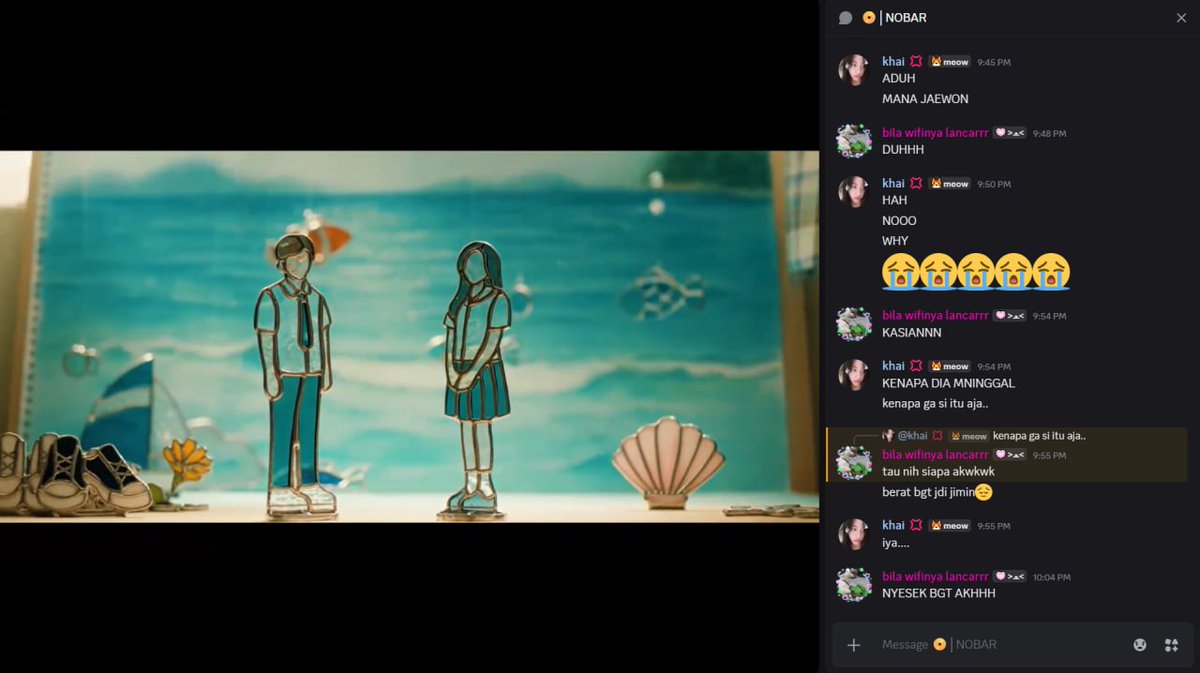Click the 'tau nih siapa akwkwk' message
The height and width of the screenshot is (673, 1200).
click(x=938, y=472)
